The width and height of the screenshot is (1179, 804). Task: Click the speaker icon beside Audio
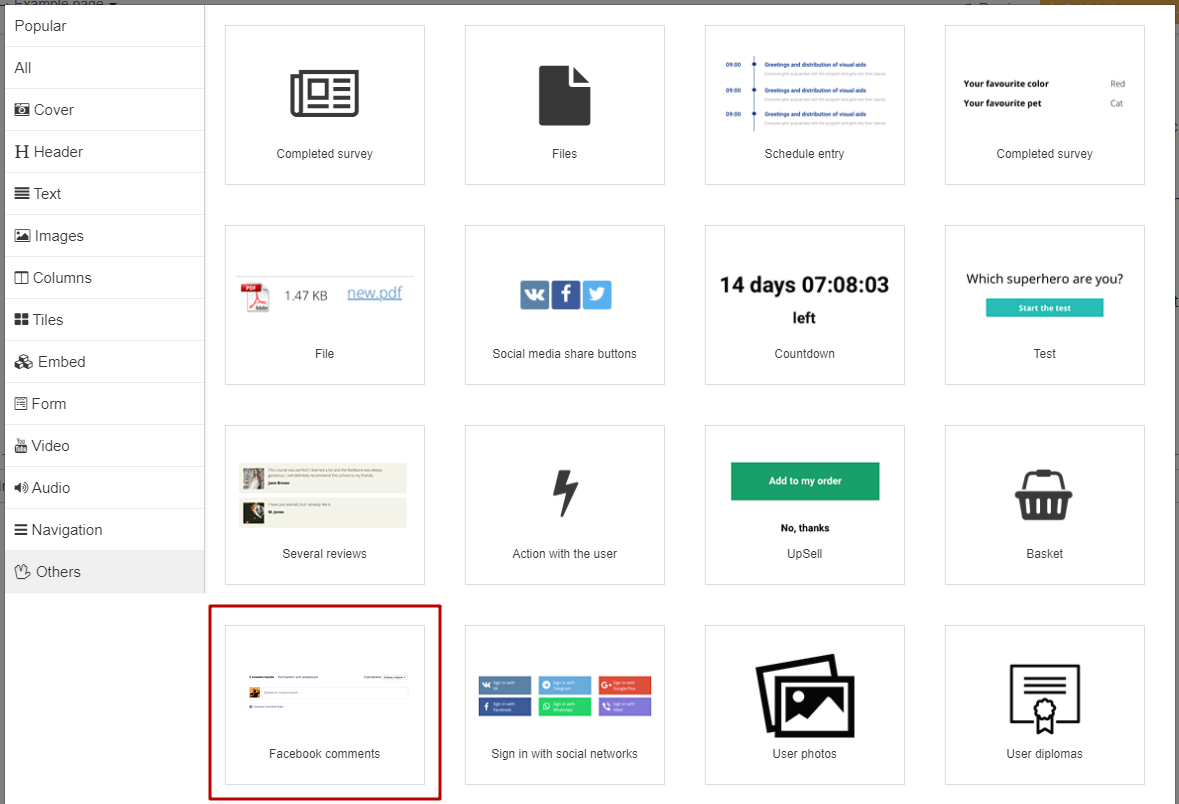click(x=21, y=488)
